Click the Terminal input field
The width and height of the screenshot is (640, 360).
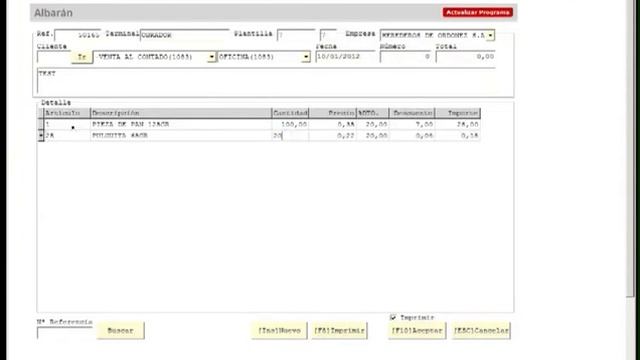click(x=185, y=35)
